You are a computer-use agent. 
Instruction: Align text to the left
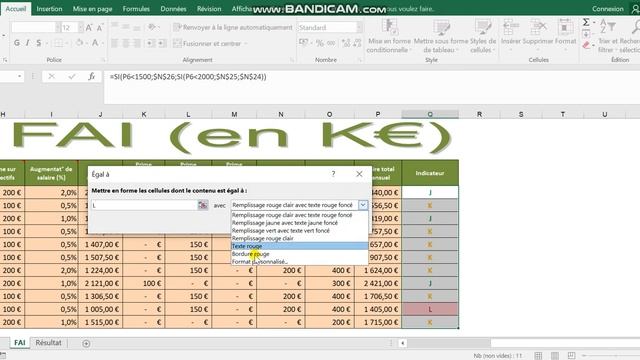pos(115,43)
